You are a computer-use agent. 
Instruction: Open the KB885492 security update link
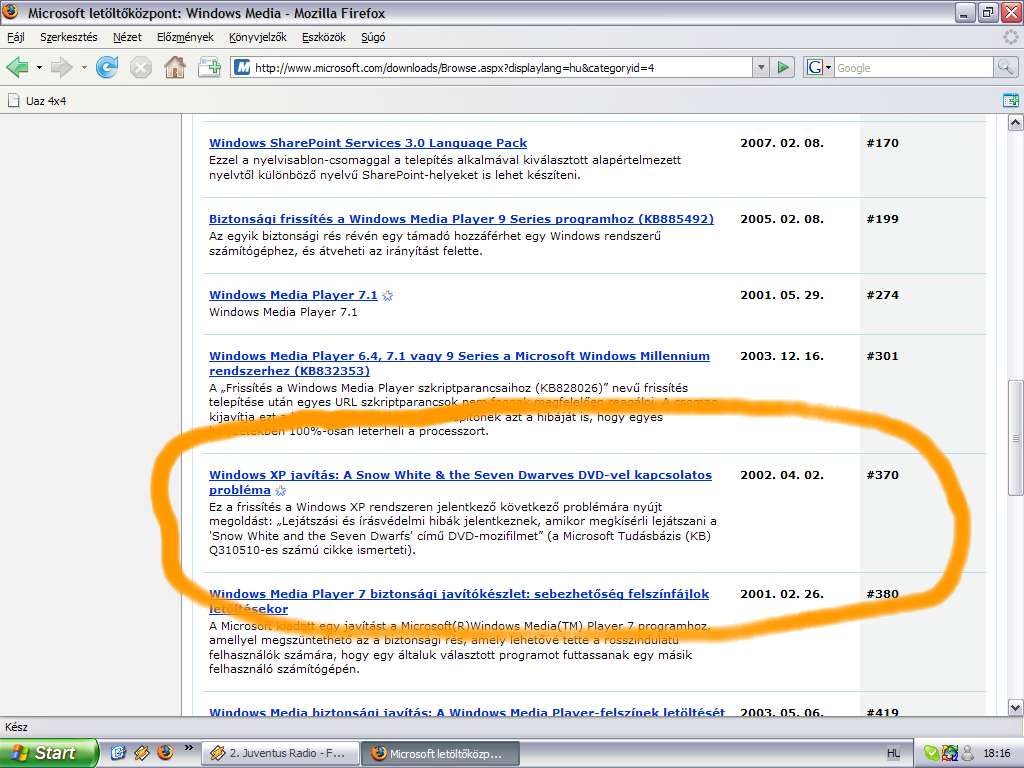click(x=461, y=219)
